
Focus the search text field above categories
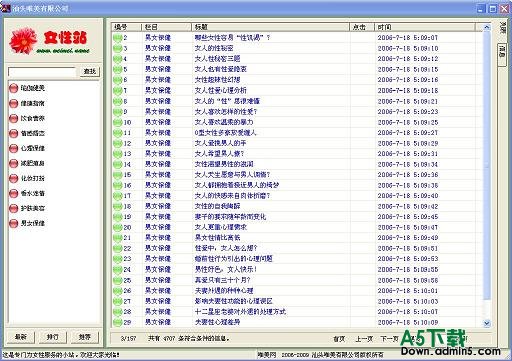42,72
